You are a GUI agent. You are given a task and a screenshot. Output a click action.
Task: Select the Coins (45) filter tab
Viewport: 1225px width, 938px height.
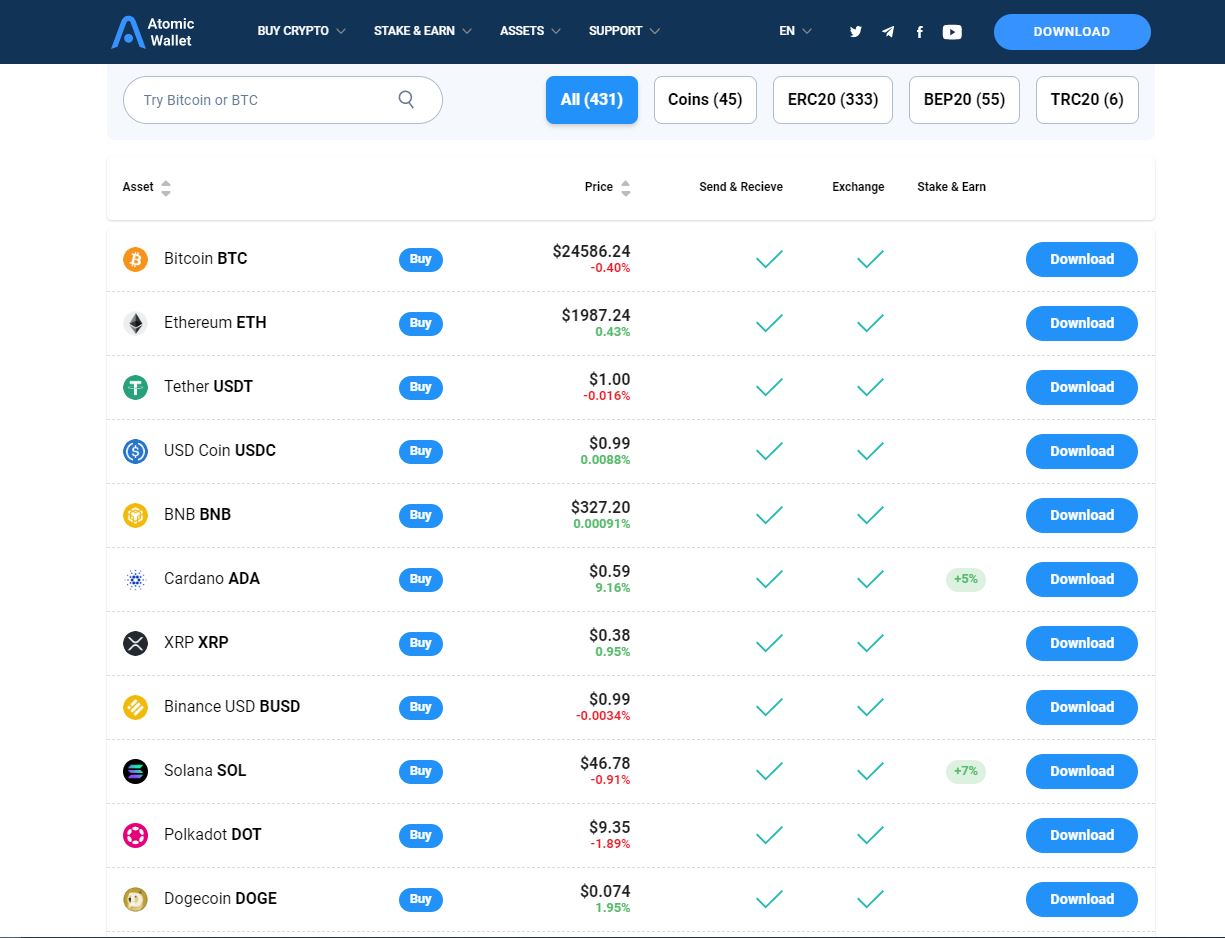click(x=705, y=100)
